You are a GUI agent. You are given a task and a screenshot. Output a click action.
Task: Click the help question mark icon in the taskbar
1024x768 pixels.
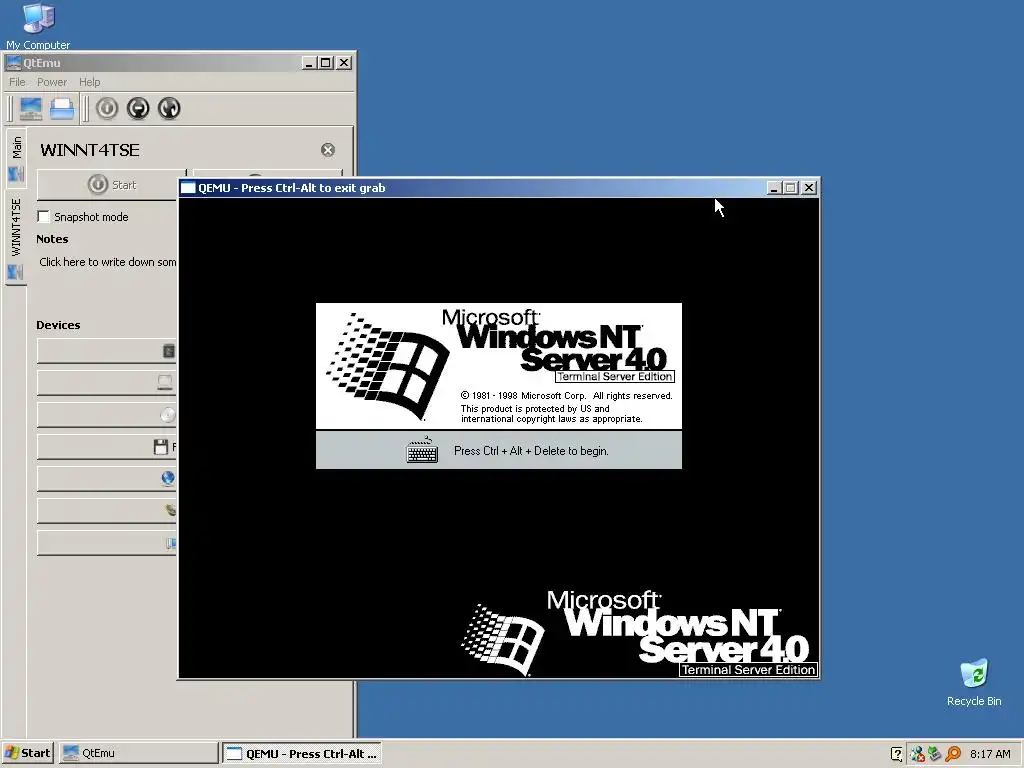point(897,754)
